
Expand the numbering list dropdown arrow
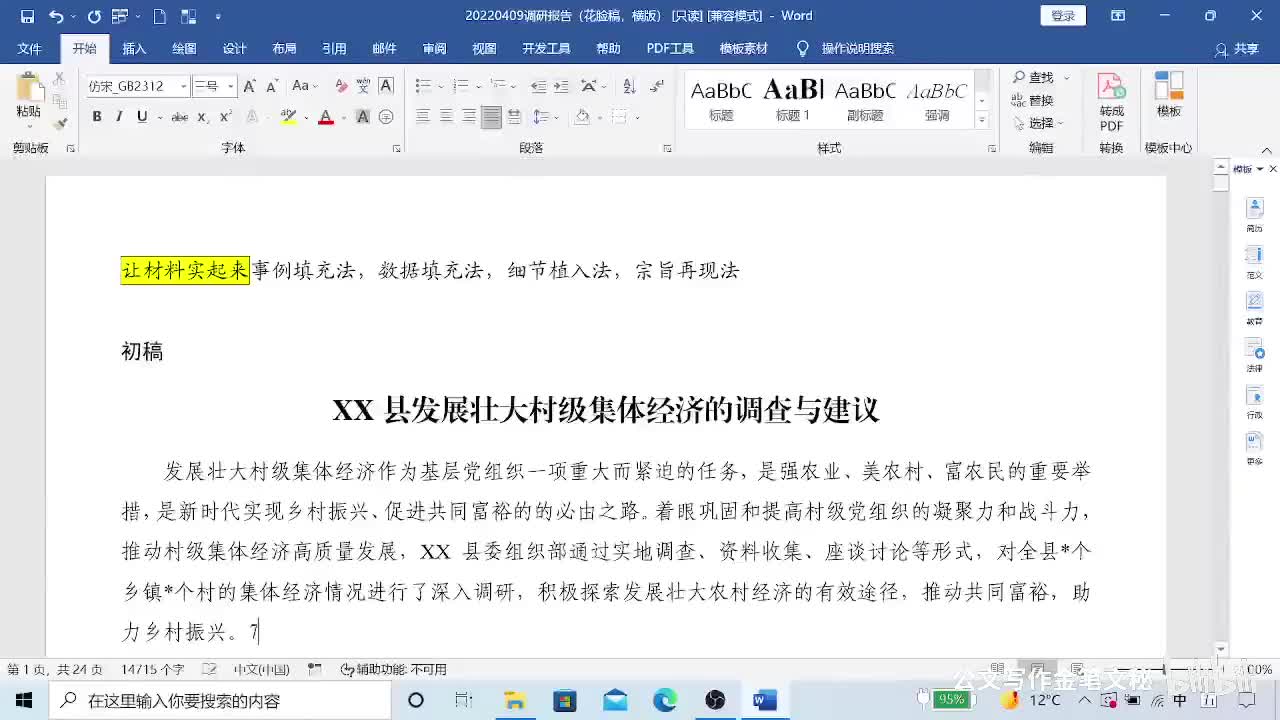coord(477,86)
